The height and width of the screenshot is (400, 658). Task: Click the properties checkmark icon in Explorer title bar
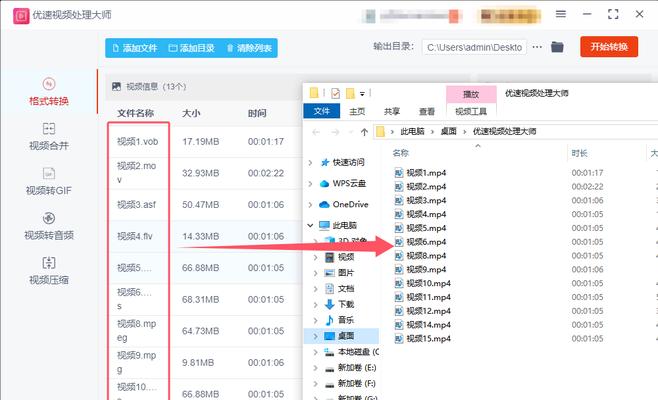click(x=335, y=93)
